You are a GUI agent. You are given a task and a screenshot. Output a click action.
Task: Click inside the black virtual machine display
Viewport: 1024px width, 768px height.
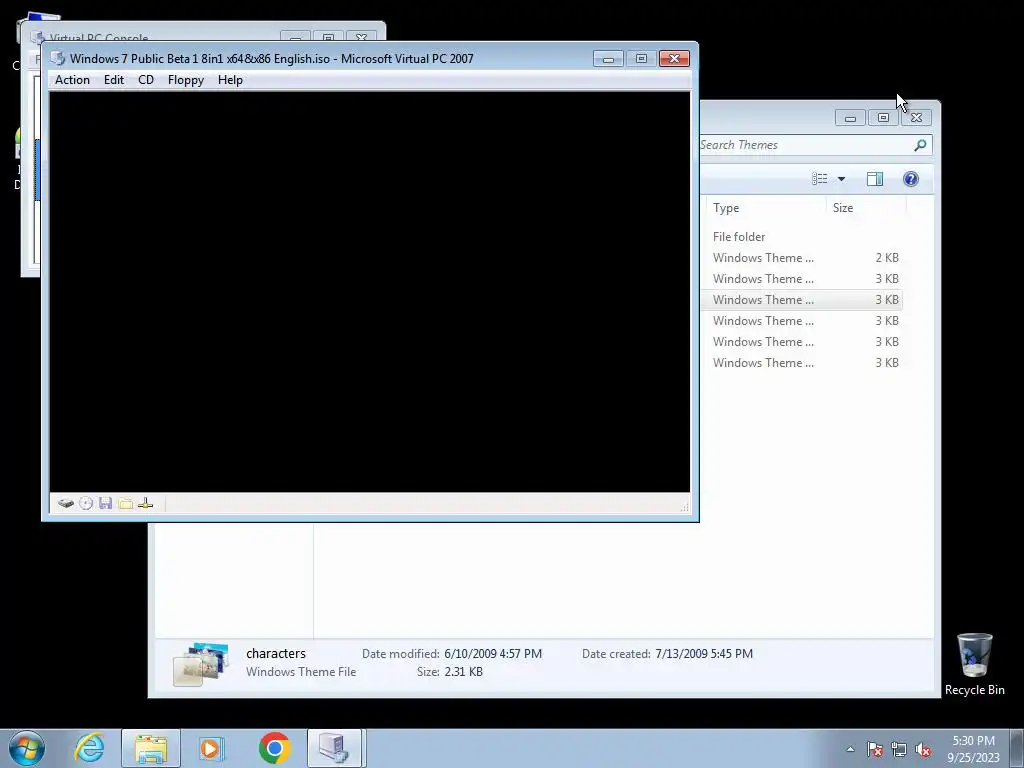point(370,292)
